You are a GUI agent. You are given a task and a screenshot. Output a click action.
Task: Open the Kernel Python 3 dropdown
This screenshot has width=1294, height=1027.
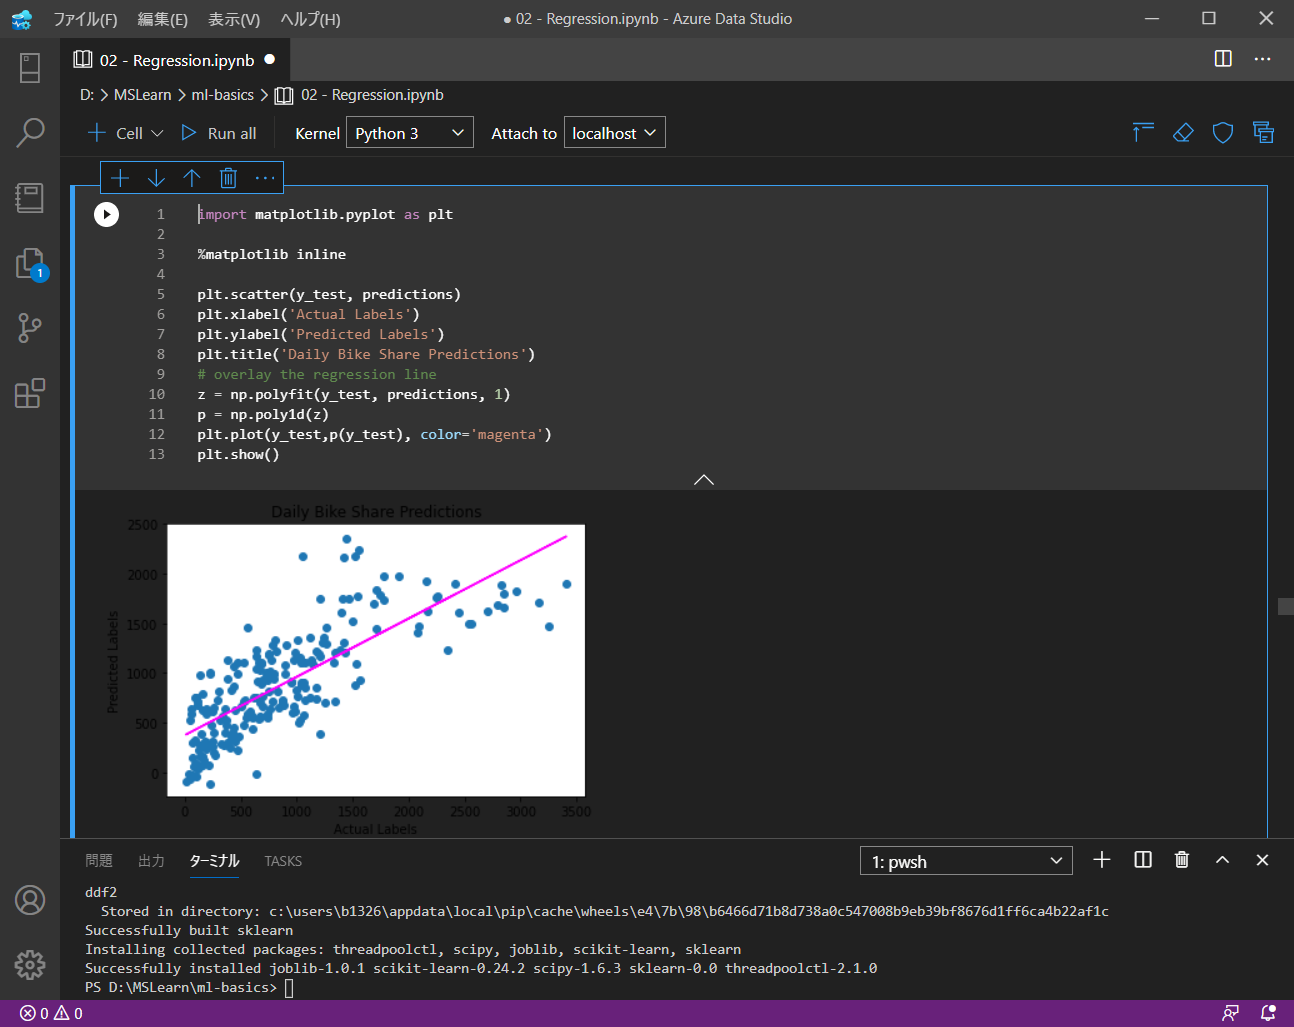click(x=409, y=133)
